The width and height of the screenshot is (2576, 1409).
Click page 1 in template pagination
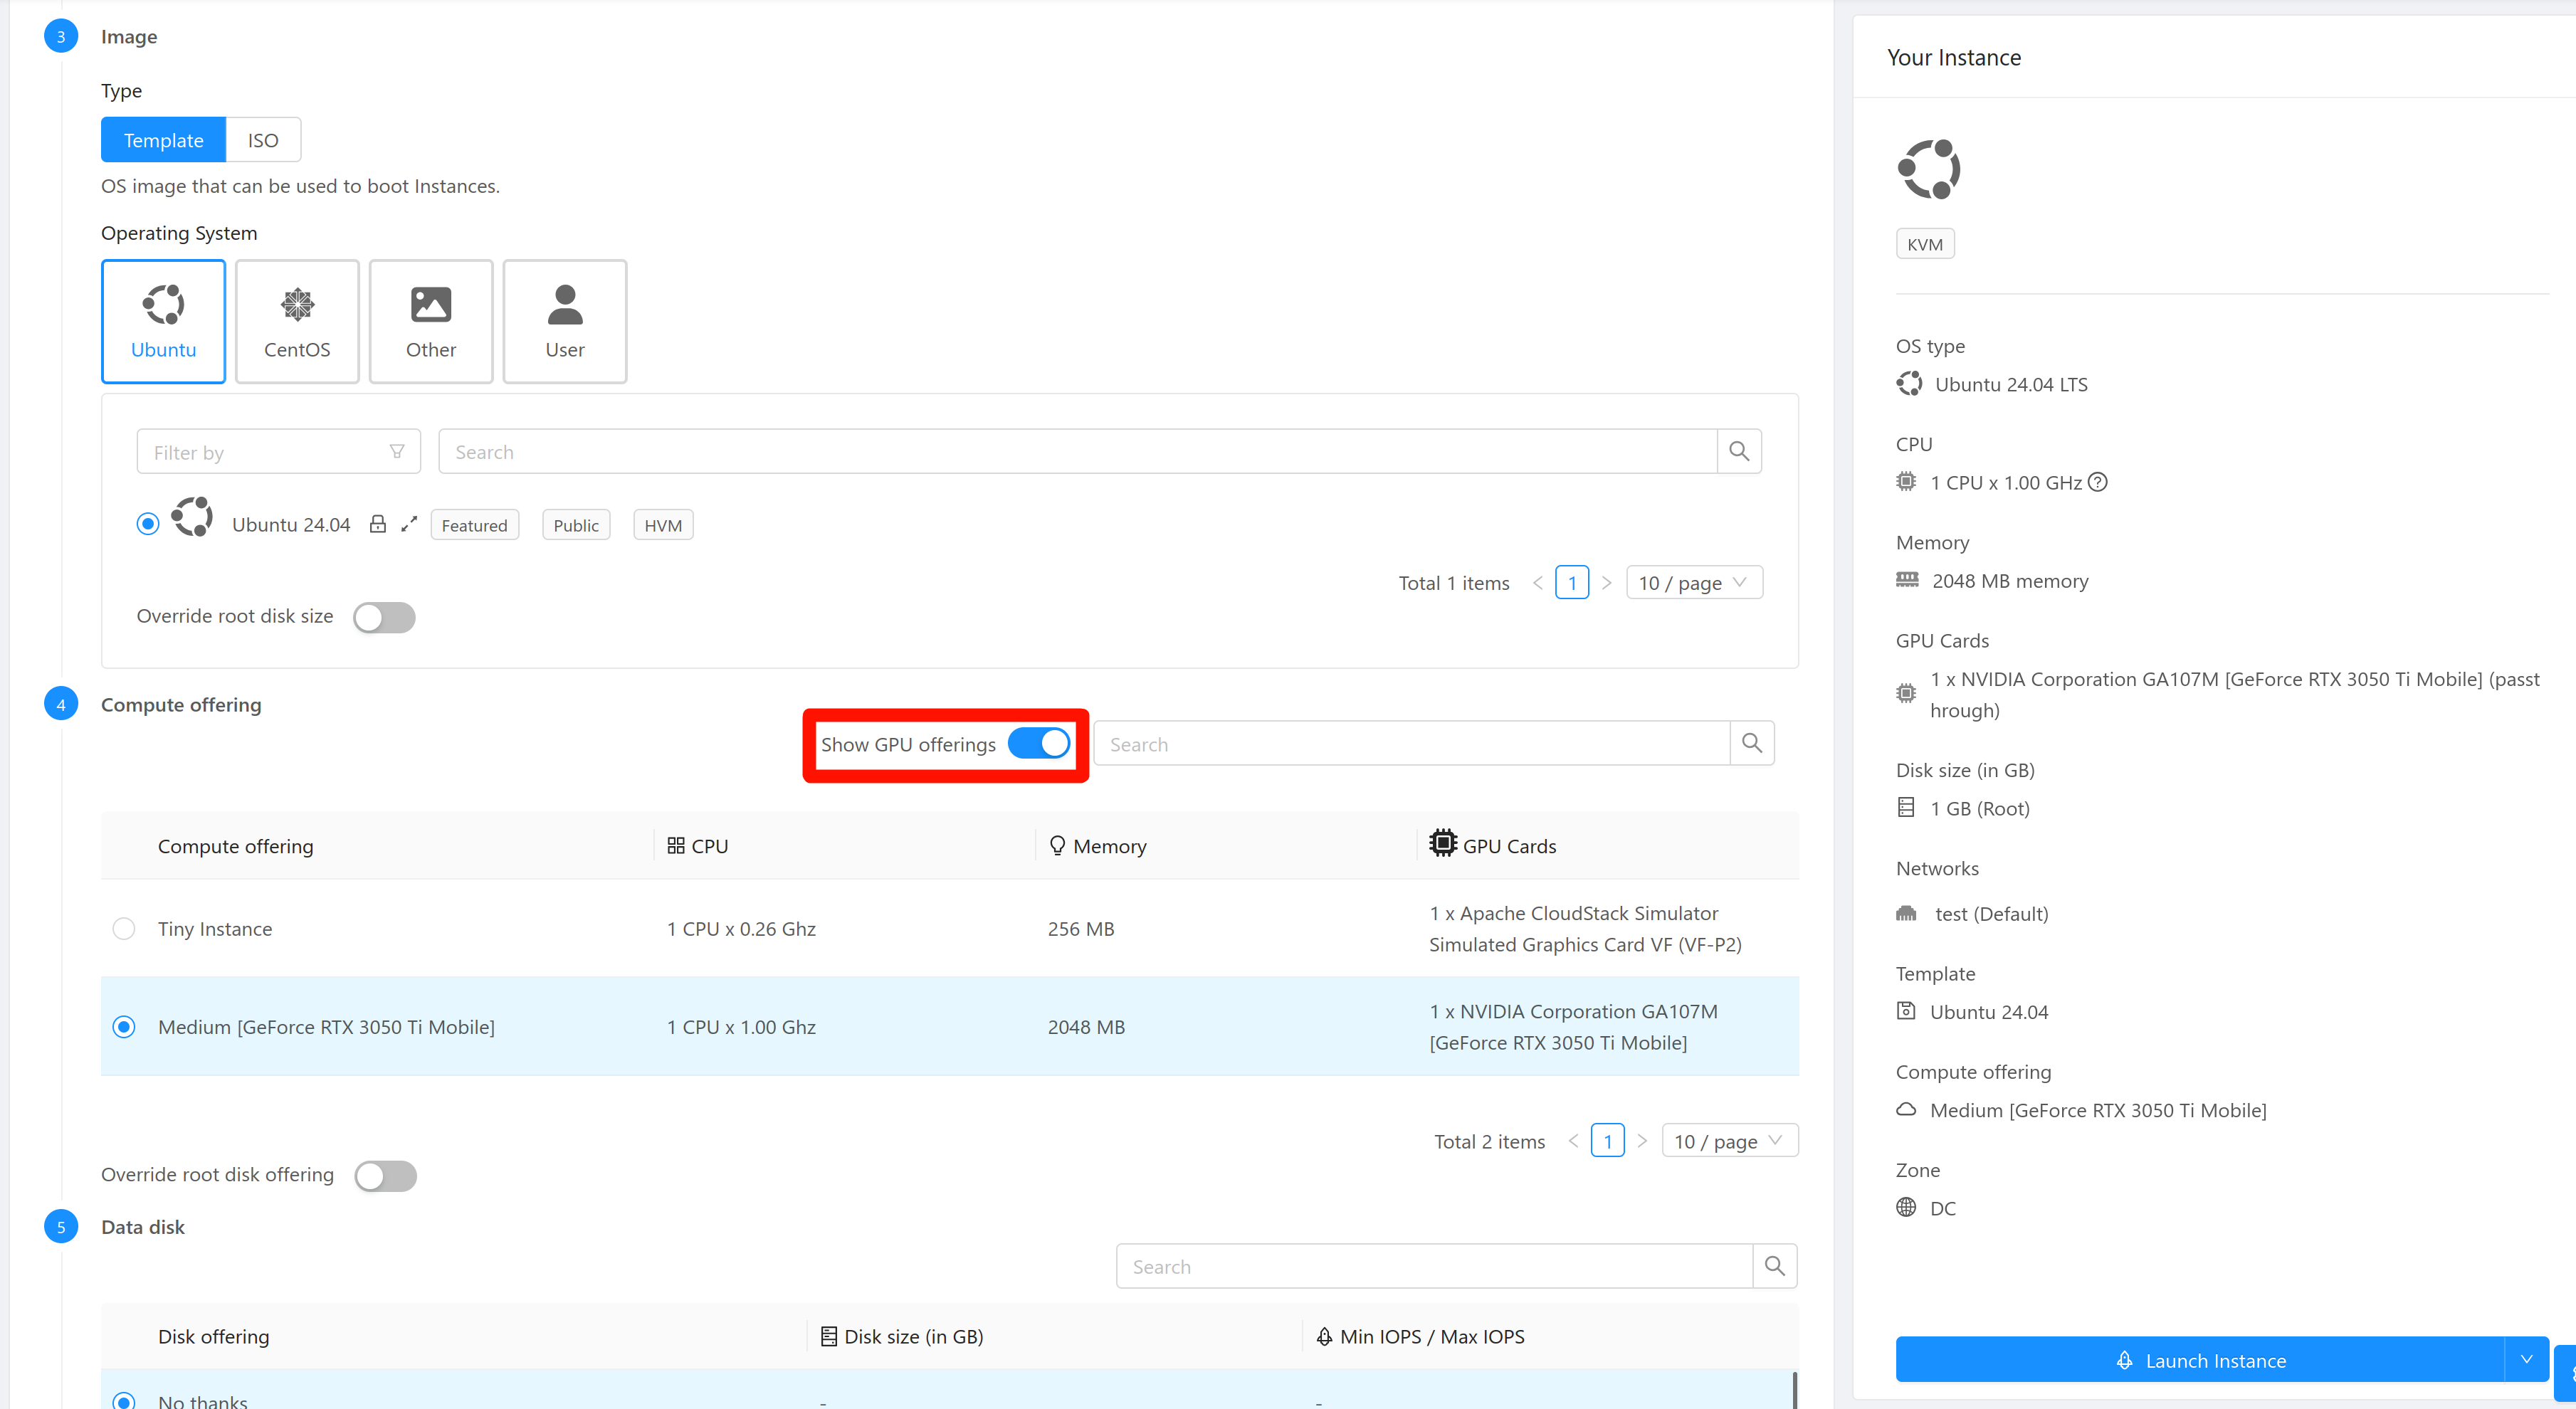1572,582
